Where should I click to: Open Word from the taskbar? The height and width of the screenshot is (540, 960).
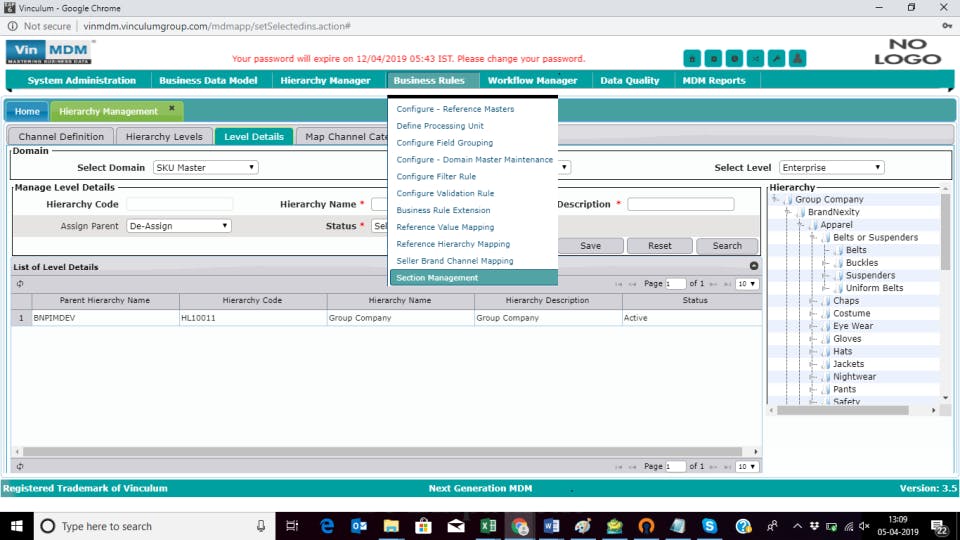click(x=551, y=526)
